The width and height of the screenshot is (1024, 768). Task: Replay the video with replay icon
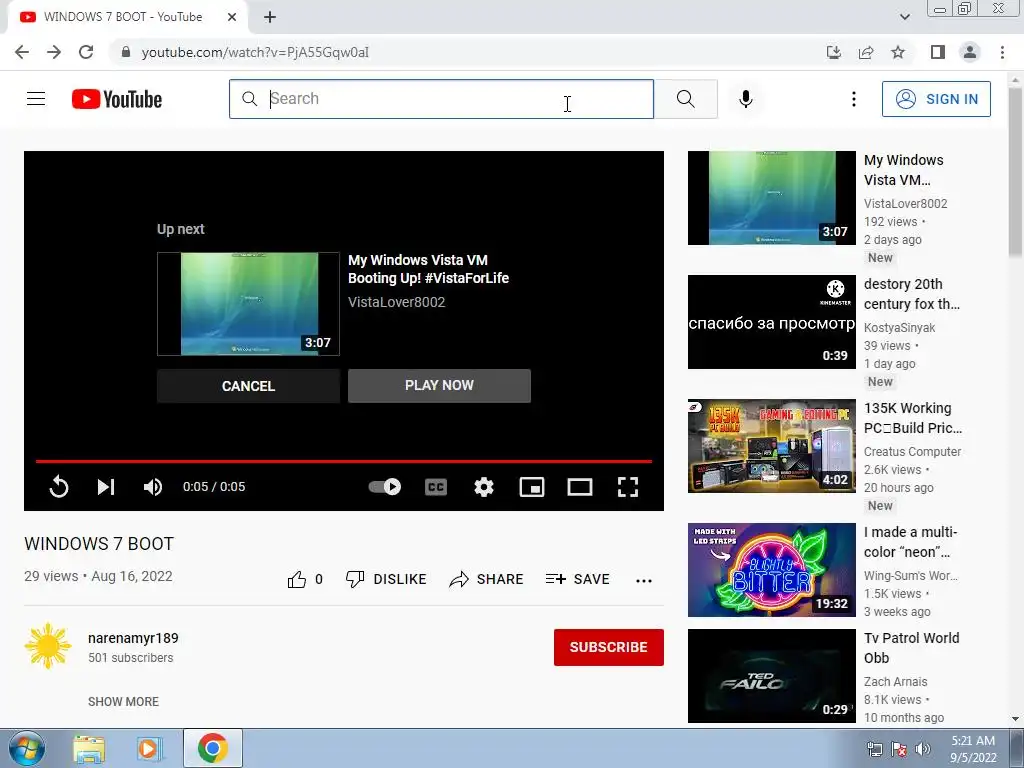pyautogui.click(x=59, y=487)
